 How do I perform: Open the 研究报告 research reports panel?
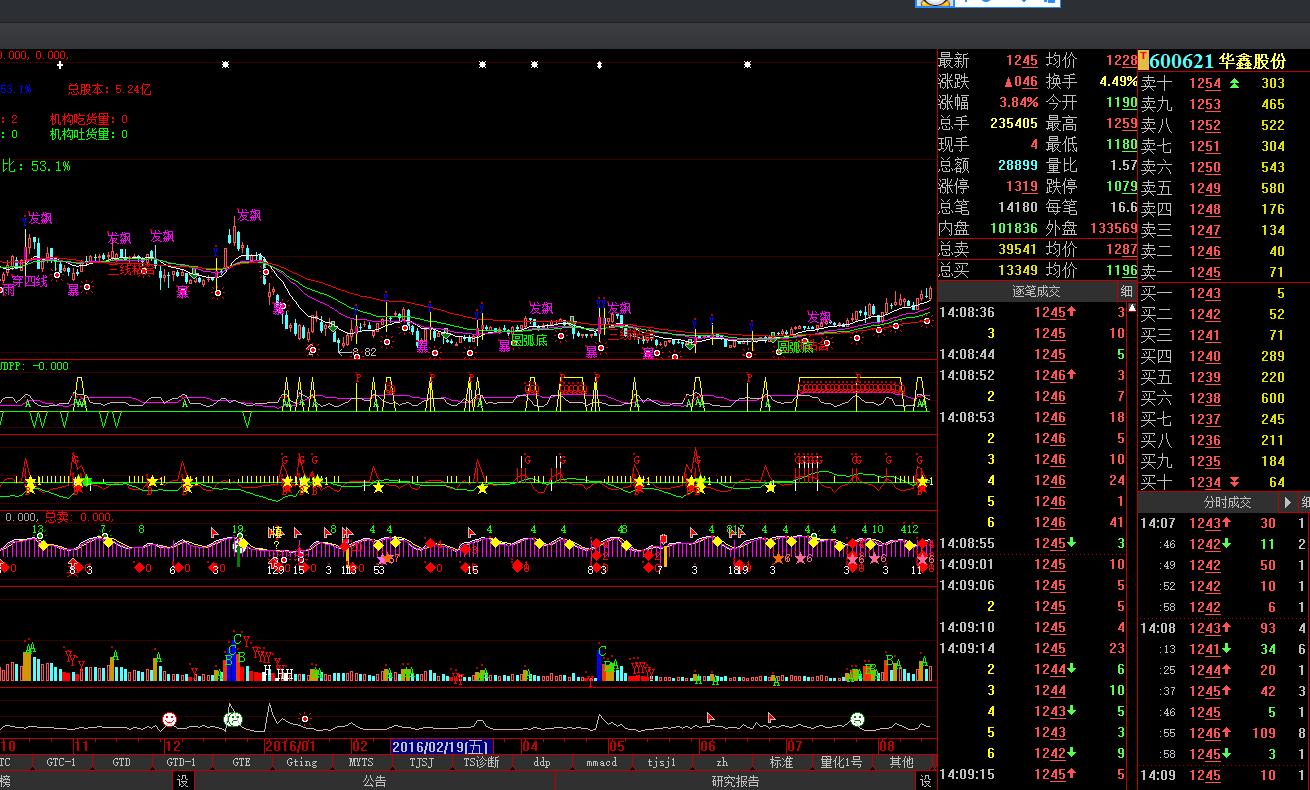[736, 781]
